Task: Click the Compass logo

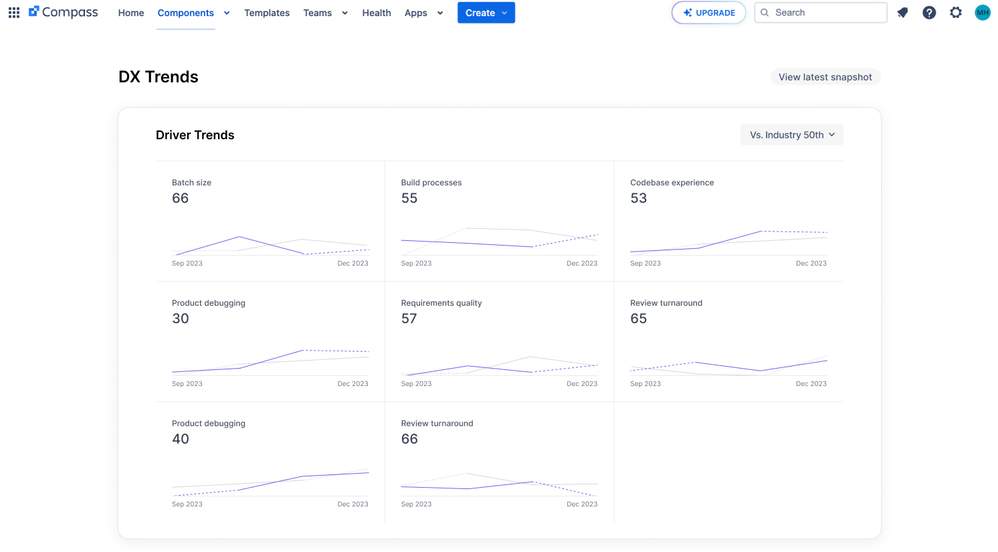Action: (x=63, y=13)
